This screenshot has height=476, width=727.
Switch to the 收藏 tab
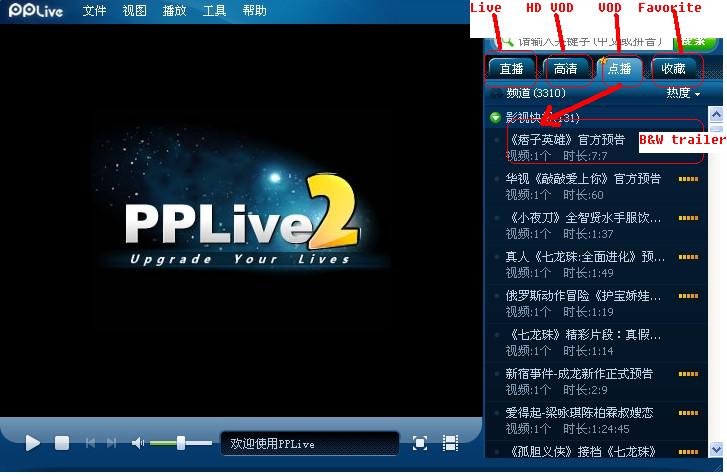pos(674,69)
